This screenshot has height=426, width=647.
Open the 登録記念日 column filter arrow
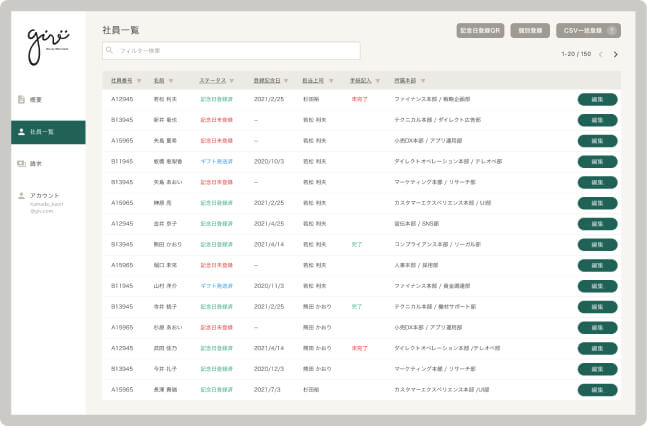288,80
